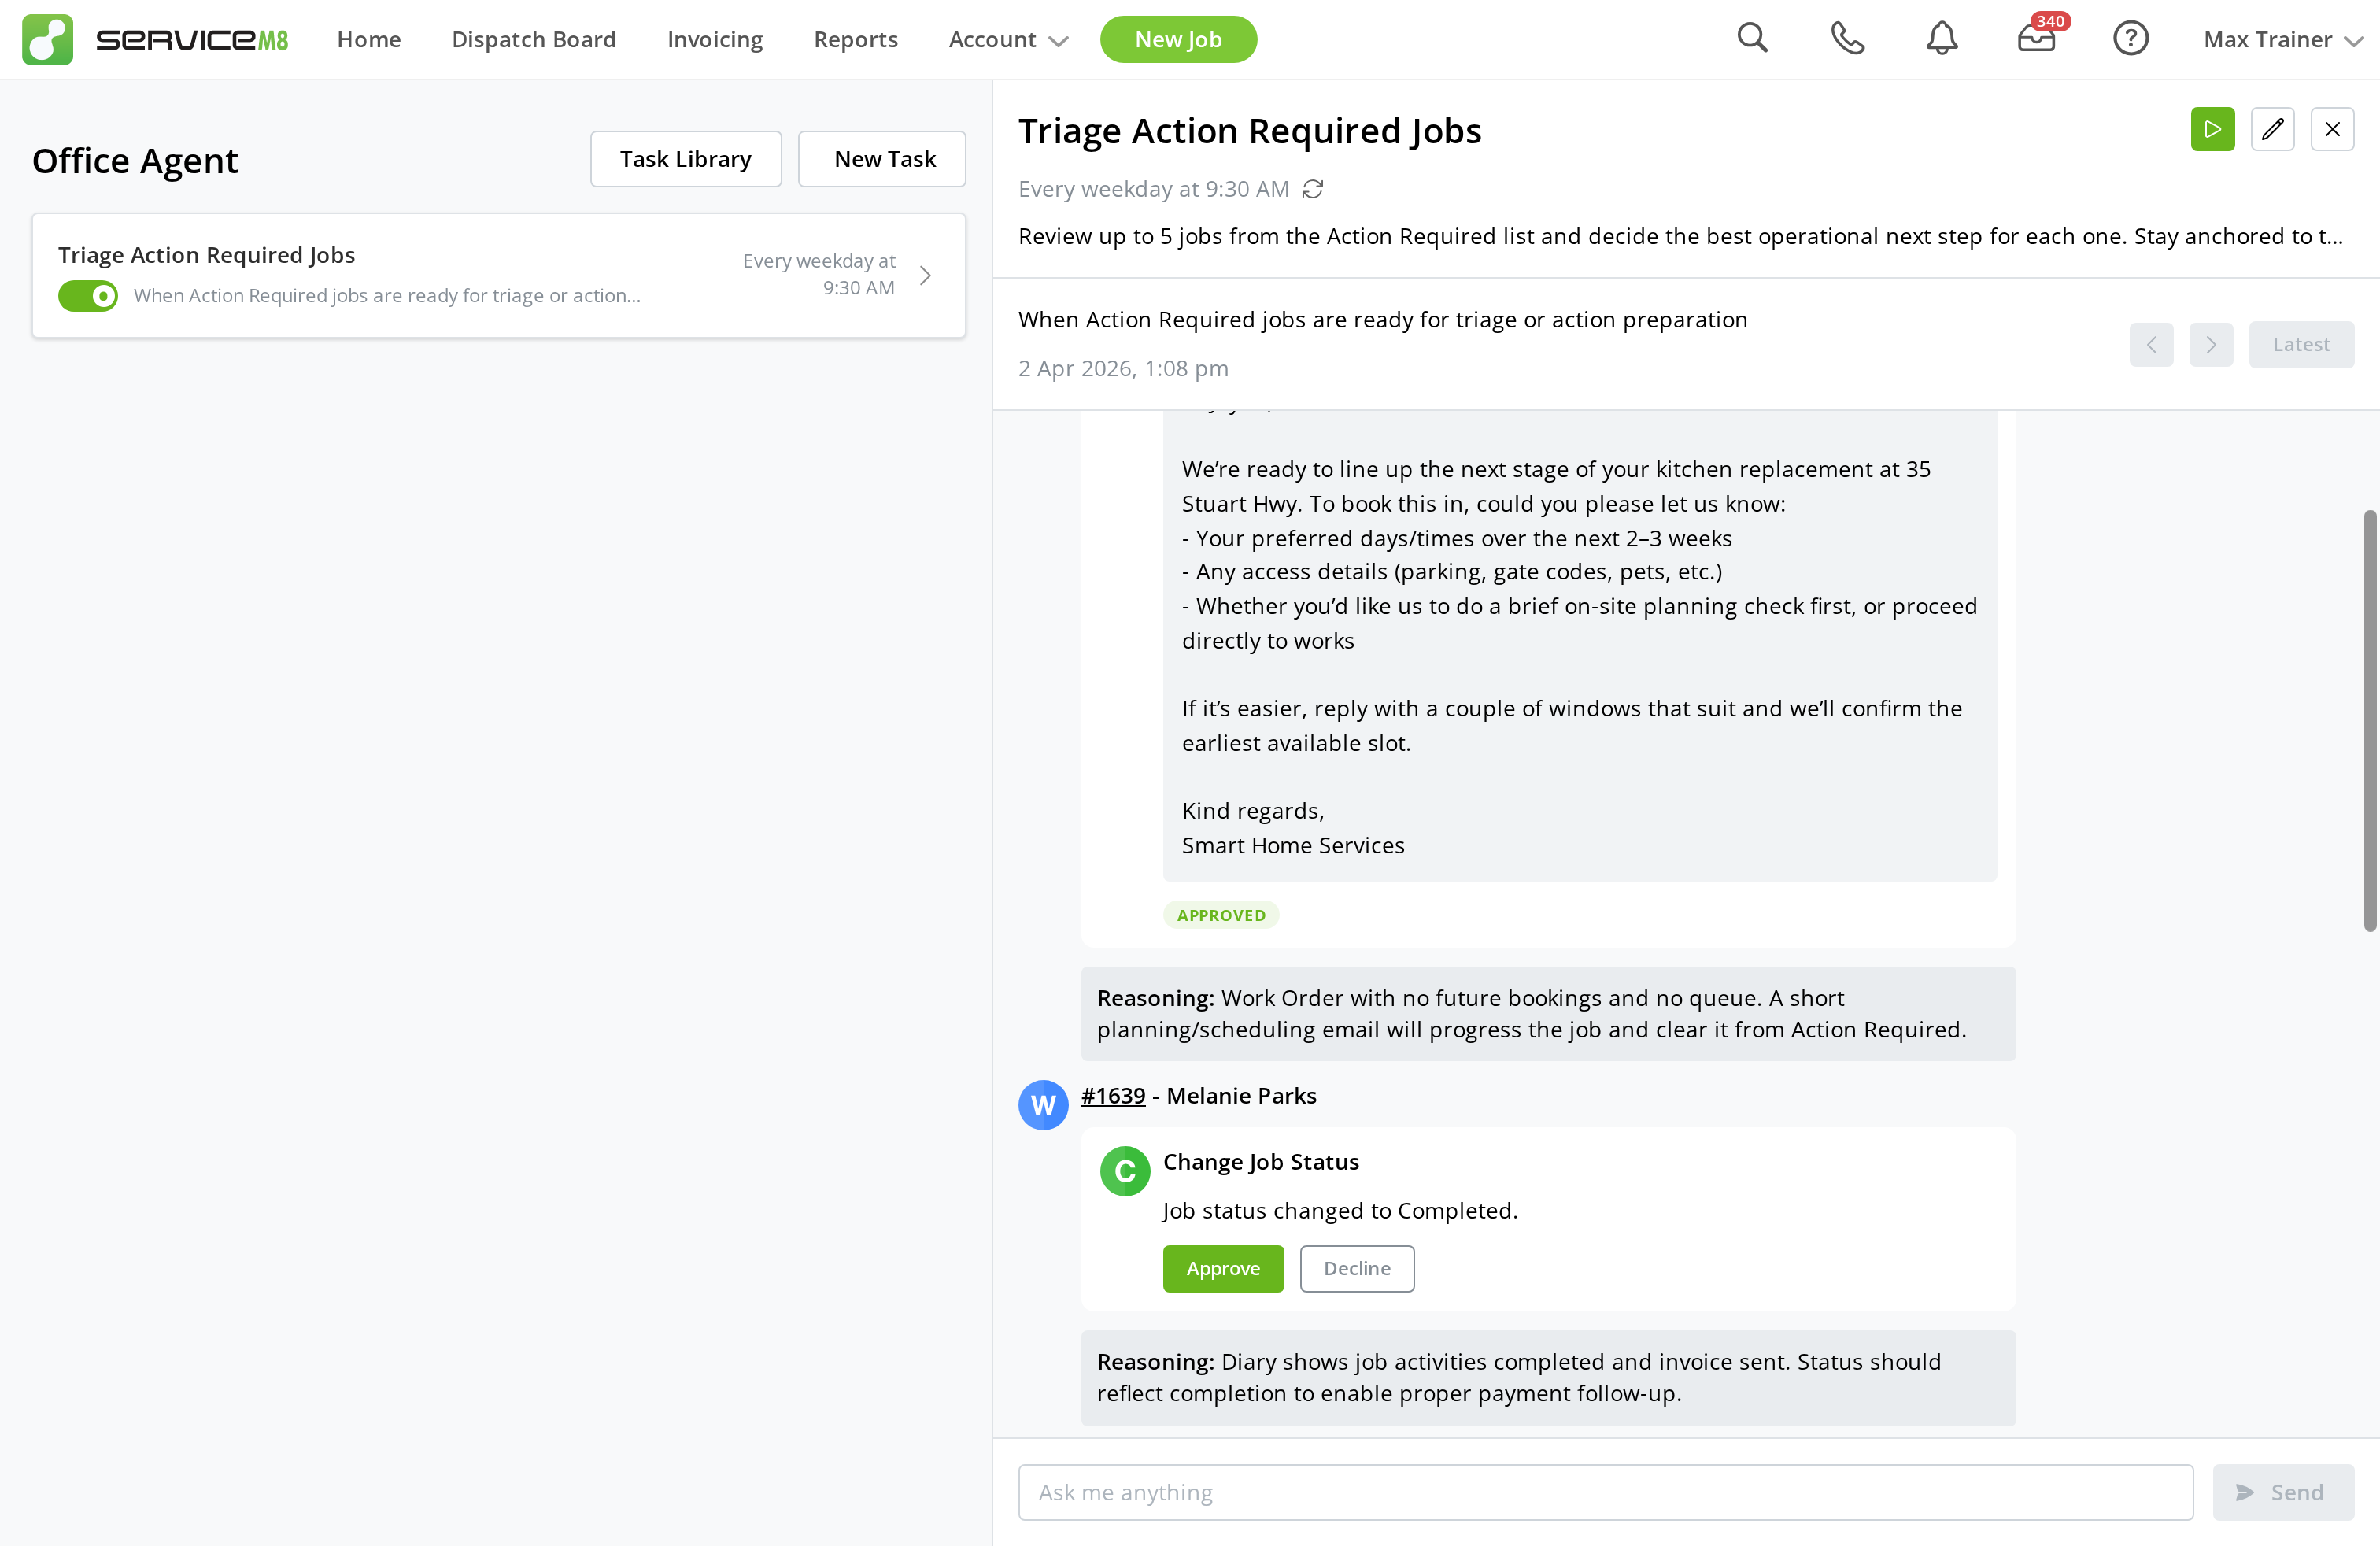The height and width of the screenshot is (1546, 2380).
Task: Create a New Job
Action: point(1178,39)
